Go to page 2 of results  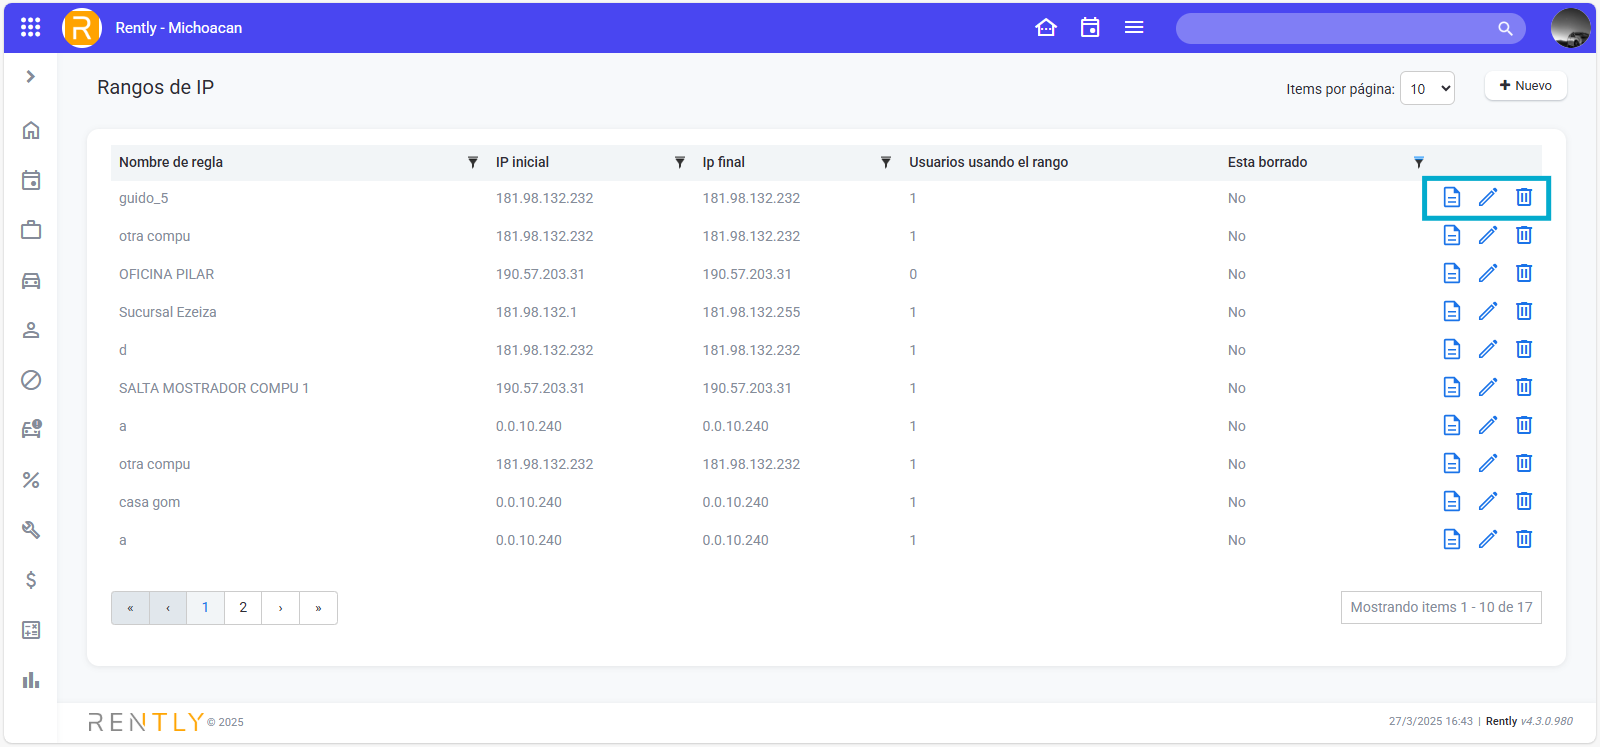243,608
